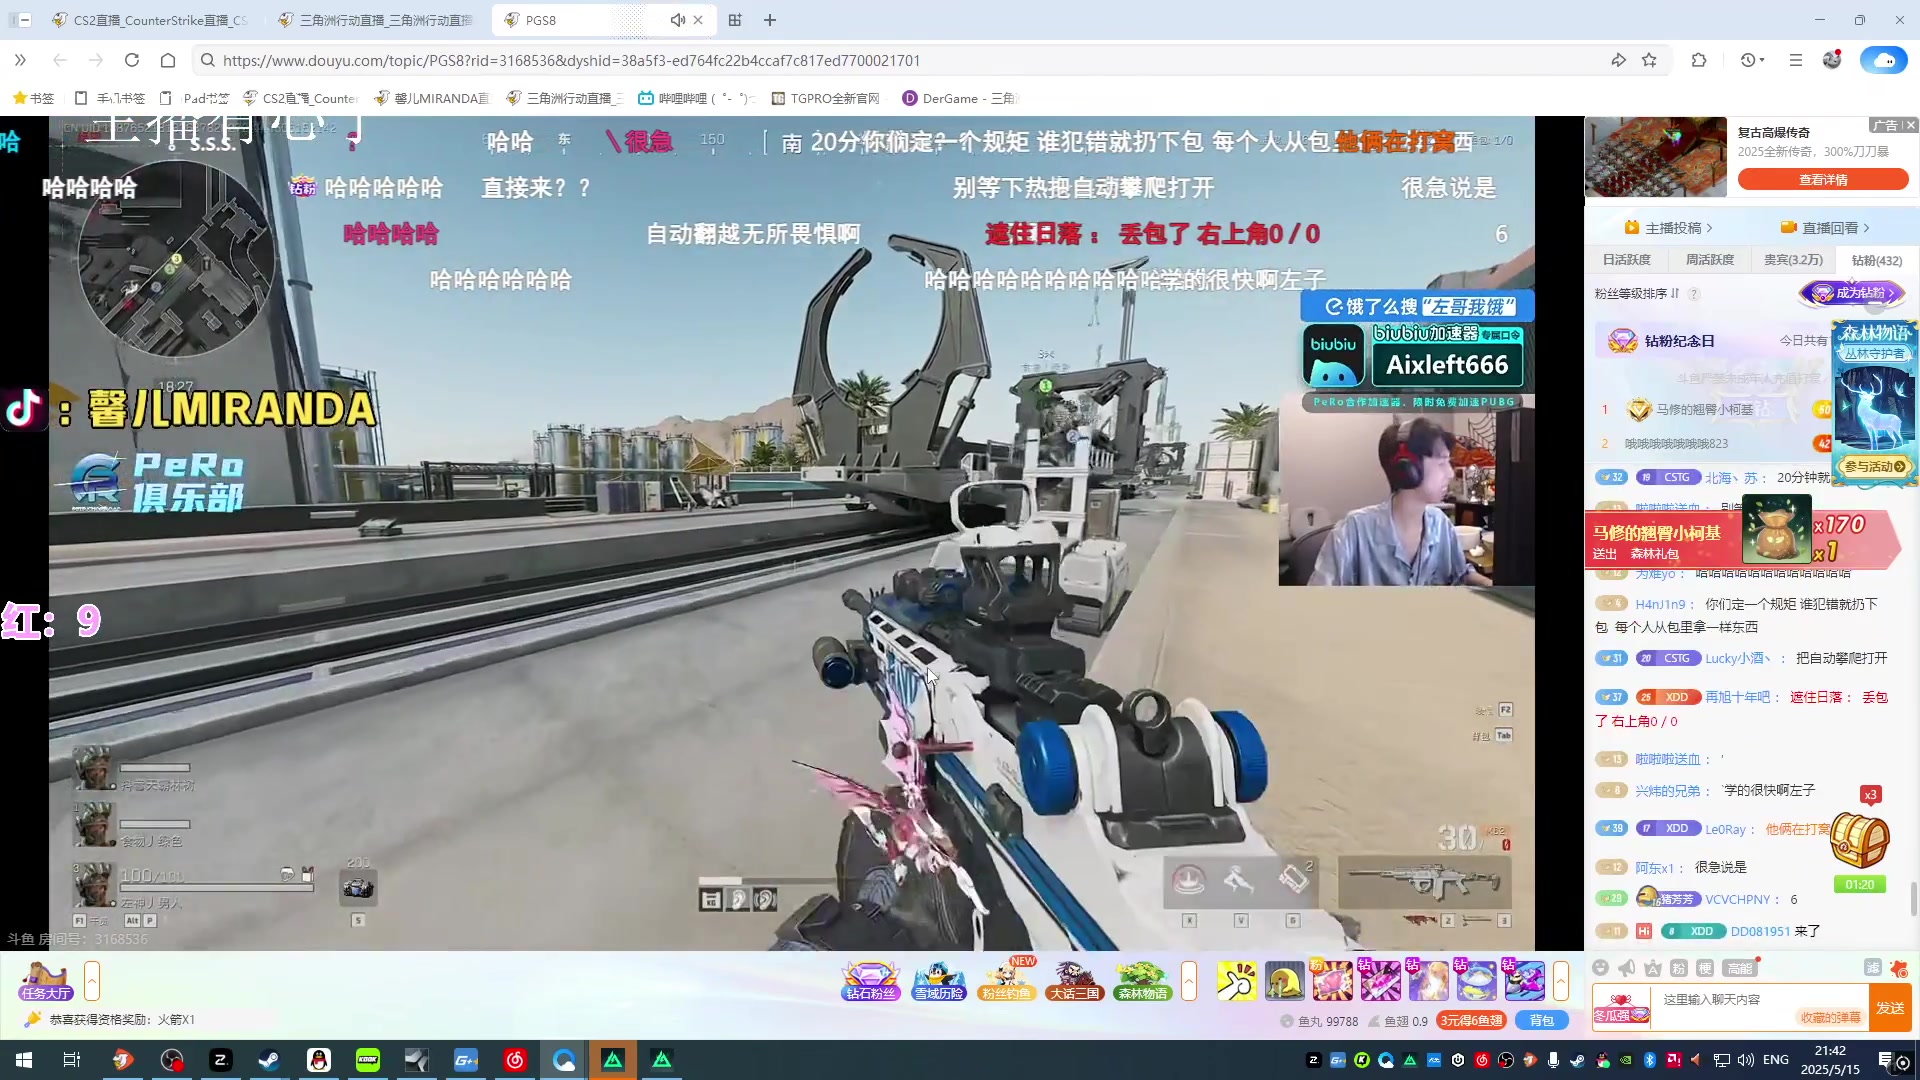
Task: Bookmark this page with the star icon
Action: (x=1649, y=60)
